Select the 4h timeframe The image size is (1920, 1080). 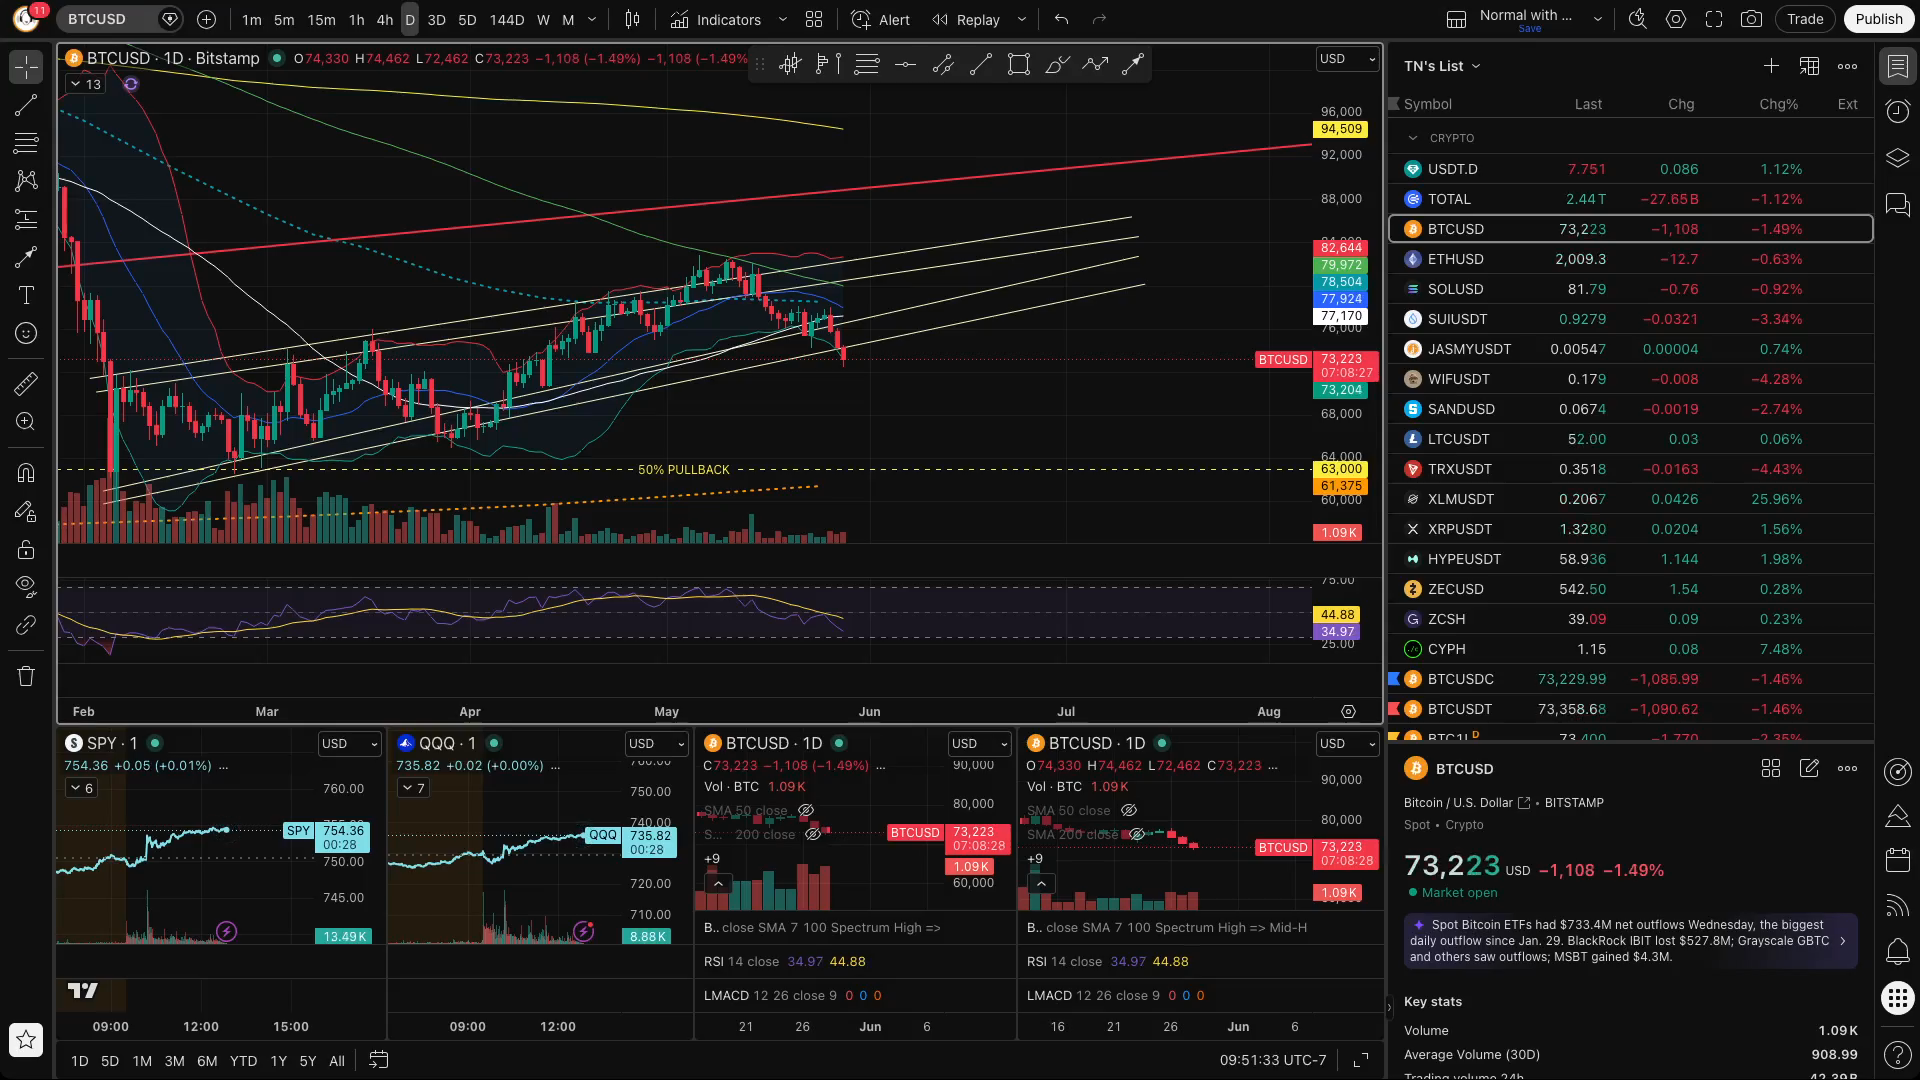(x=385, y=19)
